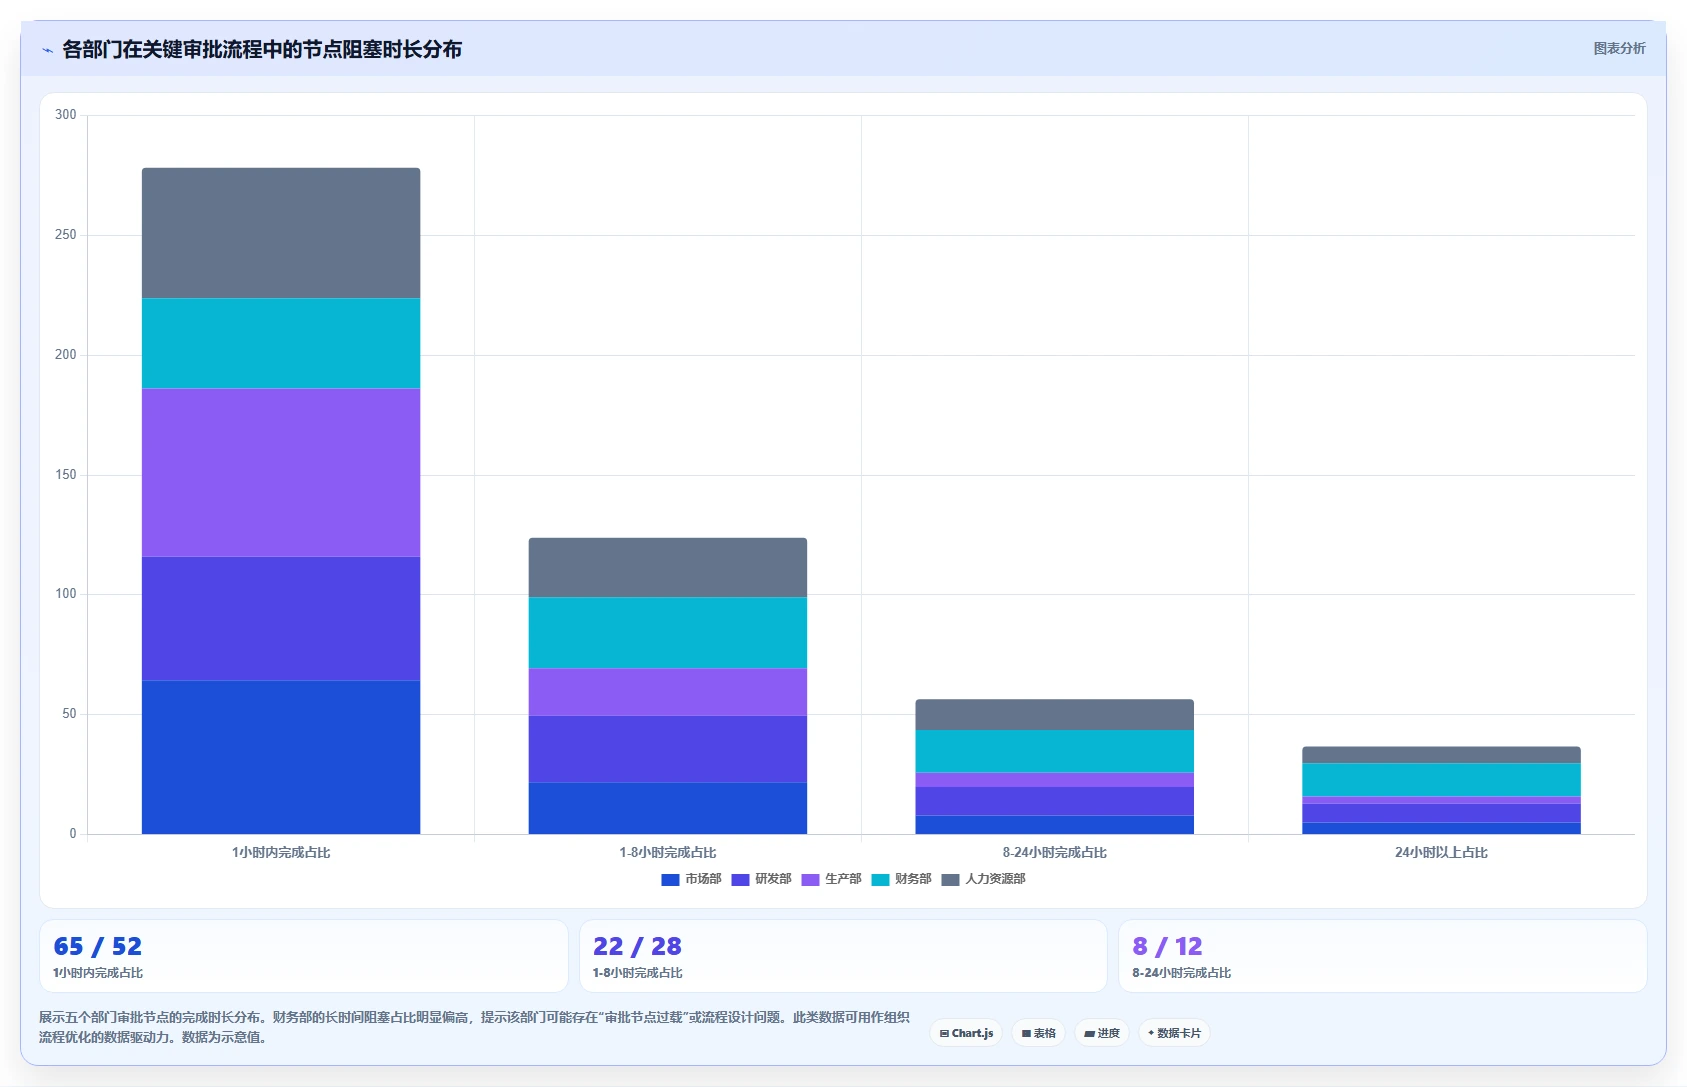Click the 24小时以上占比 stacked bar
The height and width of the screenshot is (1087, 1687).
(x=1441, y=790)
